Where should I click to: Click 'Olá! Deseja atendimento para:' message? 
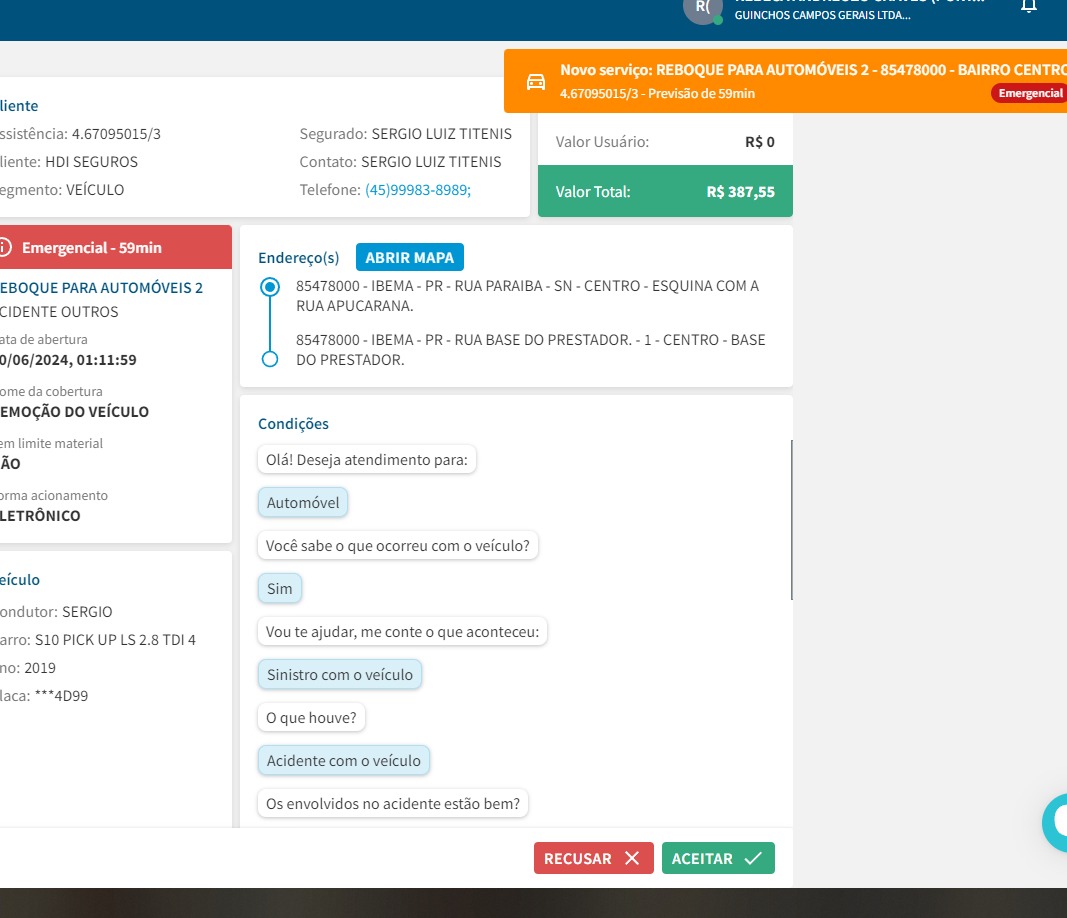tap(367, 460)
